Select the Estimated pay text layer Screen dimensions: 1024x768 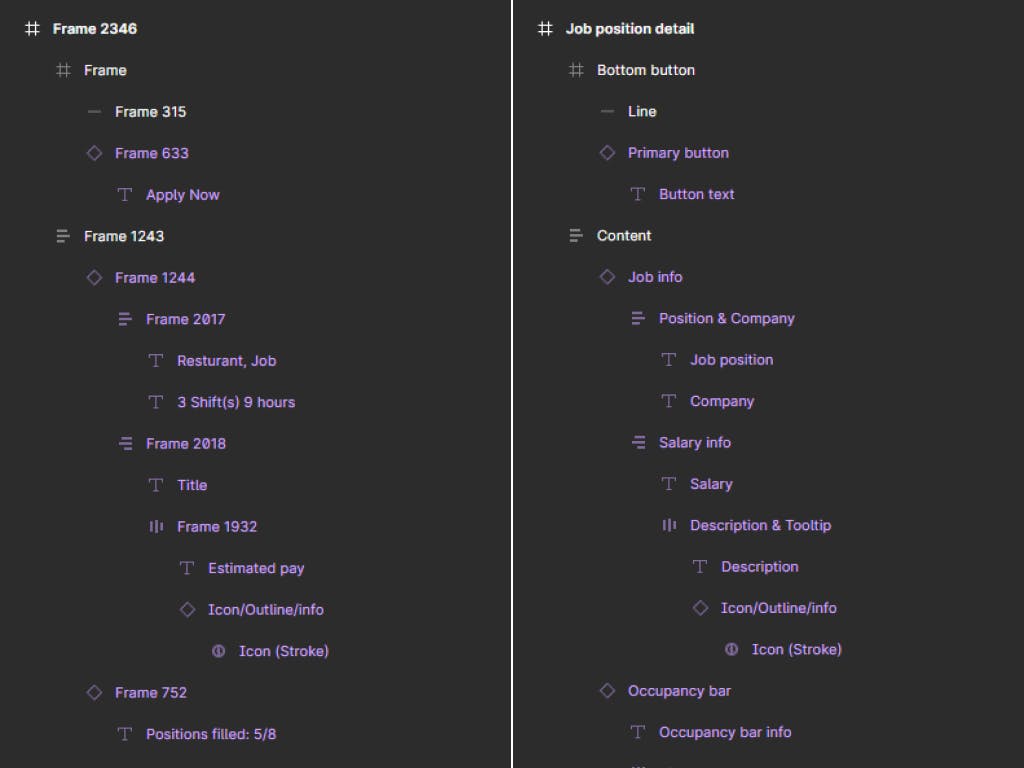click(x=255, y=568)
